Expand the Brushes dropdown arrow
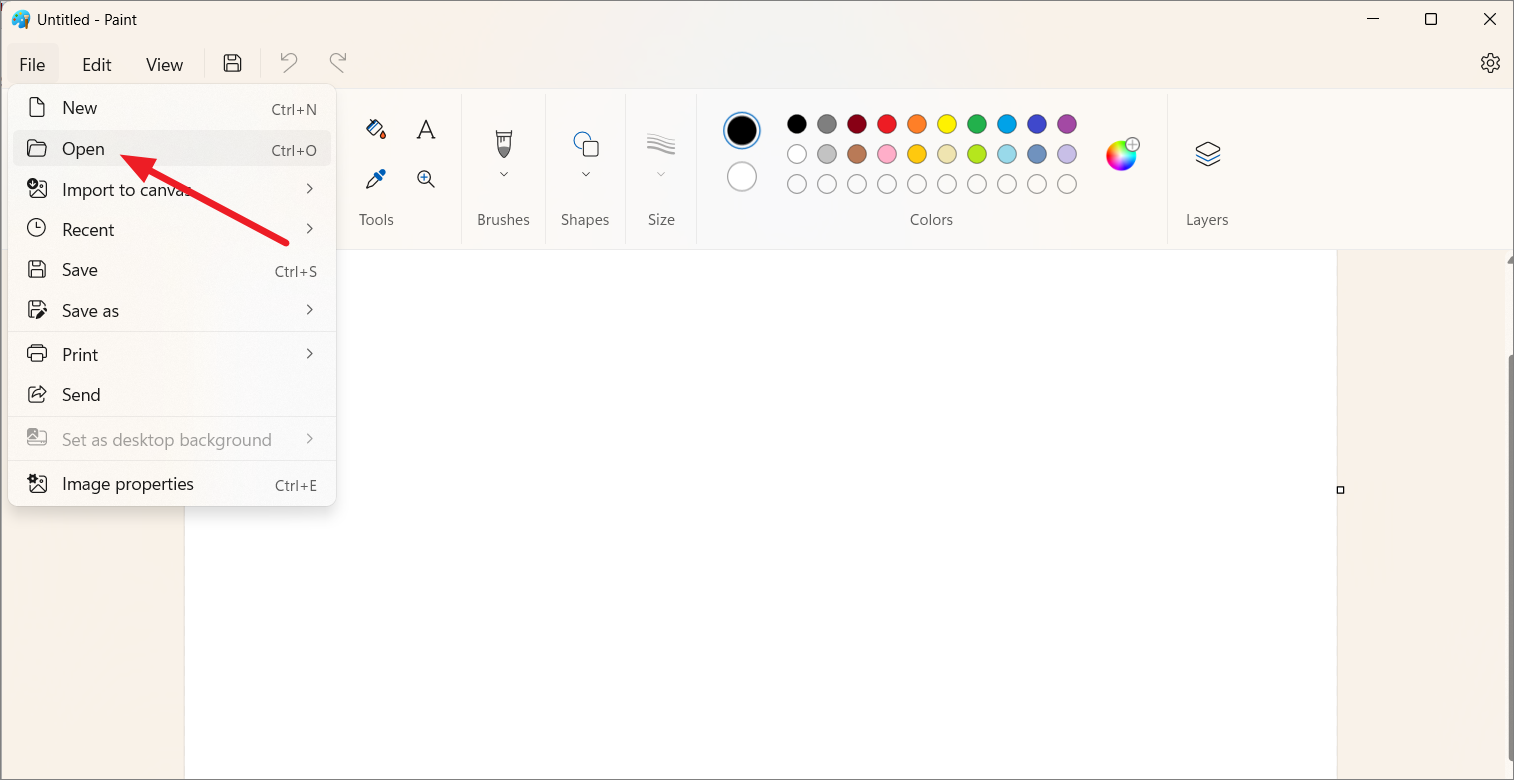This screenshot has width=1514, height=780. point(504,174)
